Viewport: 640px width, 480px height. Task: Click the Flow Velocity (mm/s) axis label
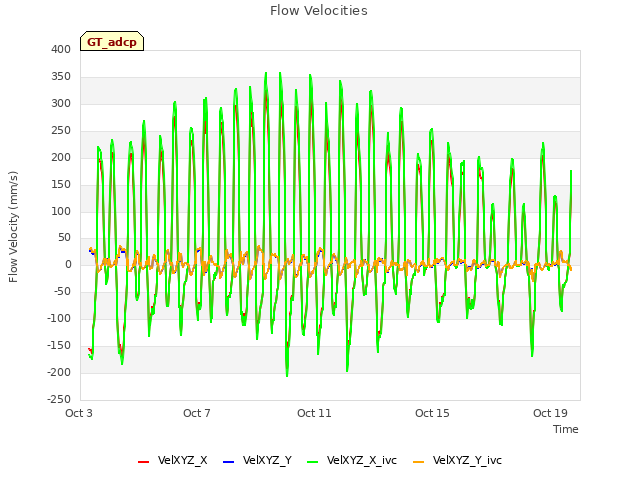click(x=13, y=227)
